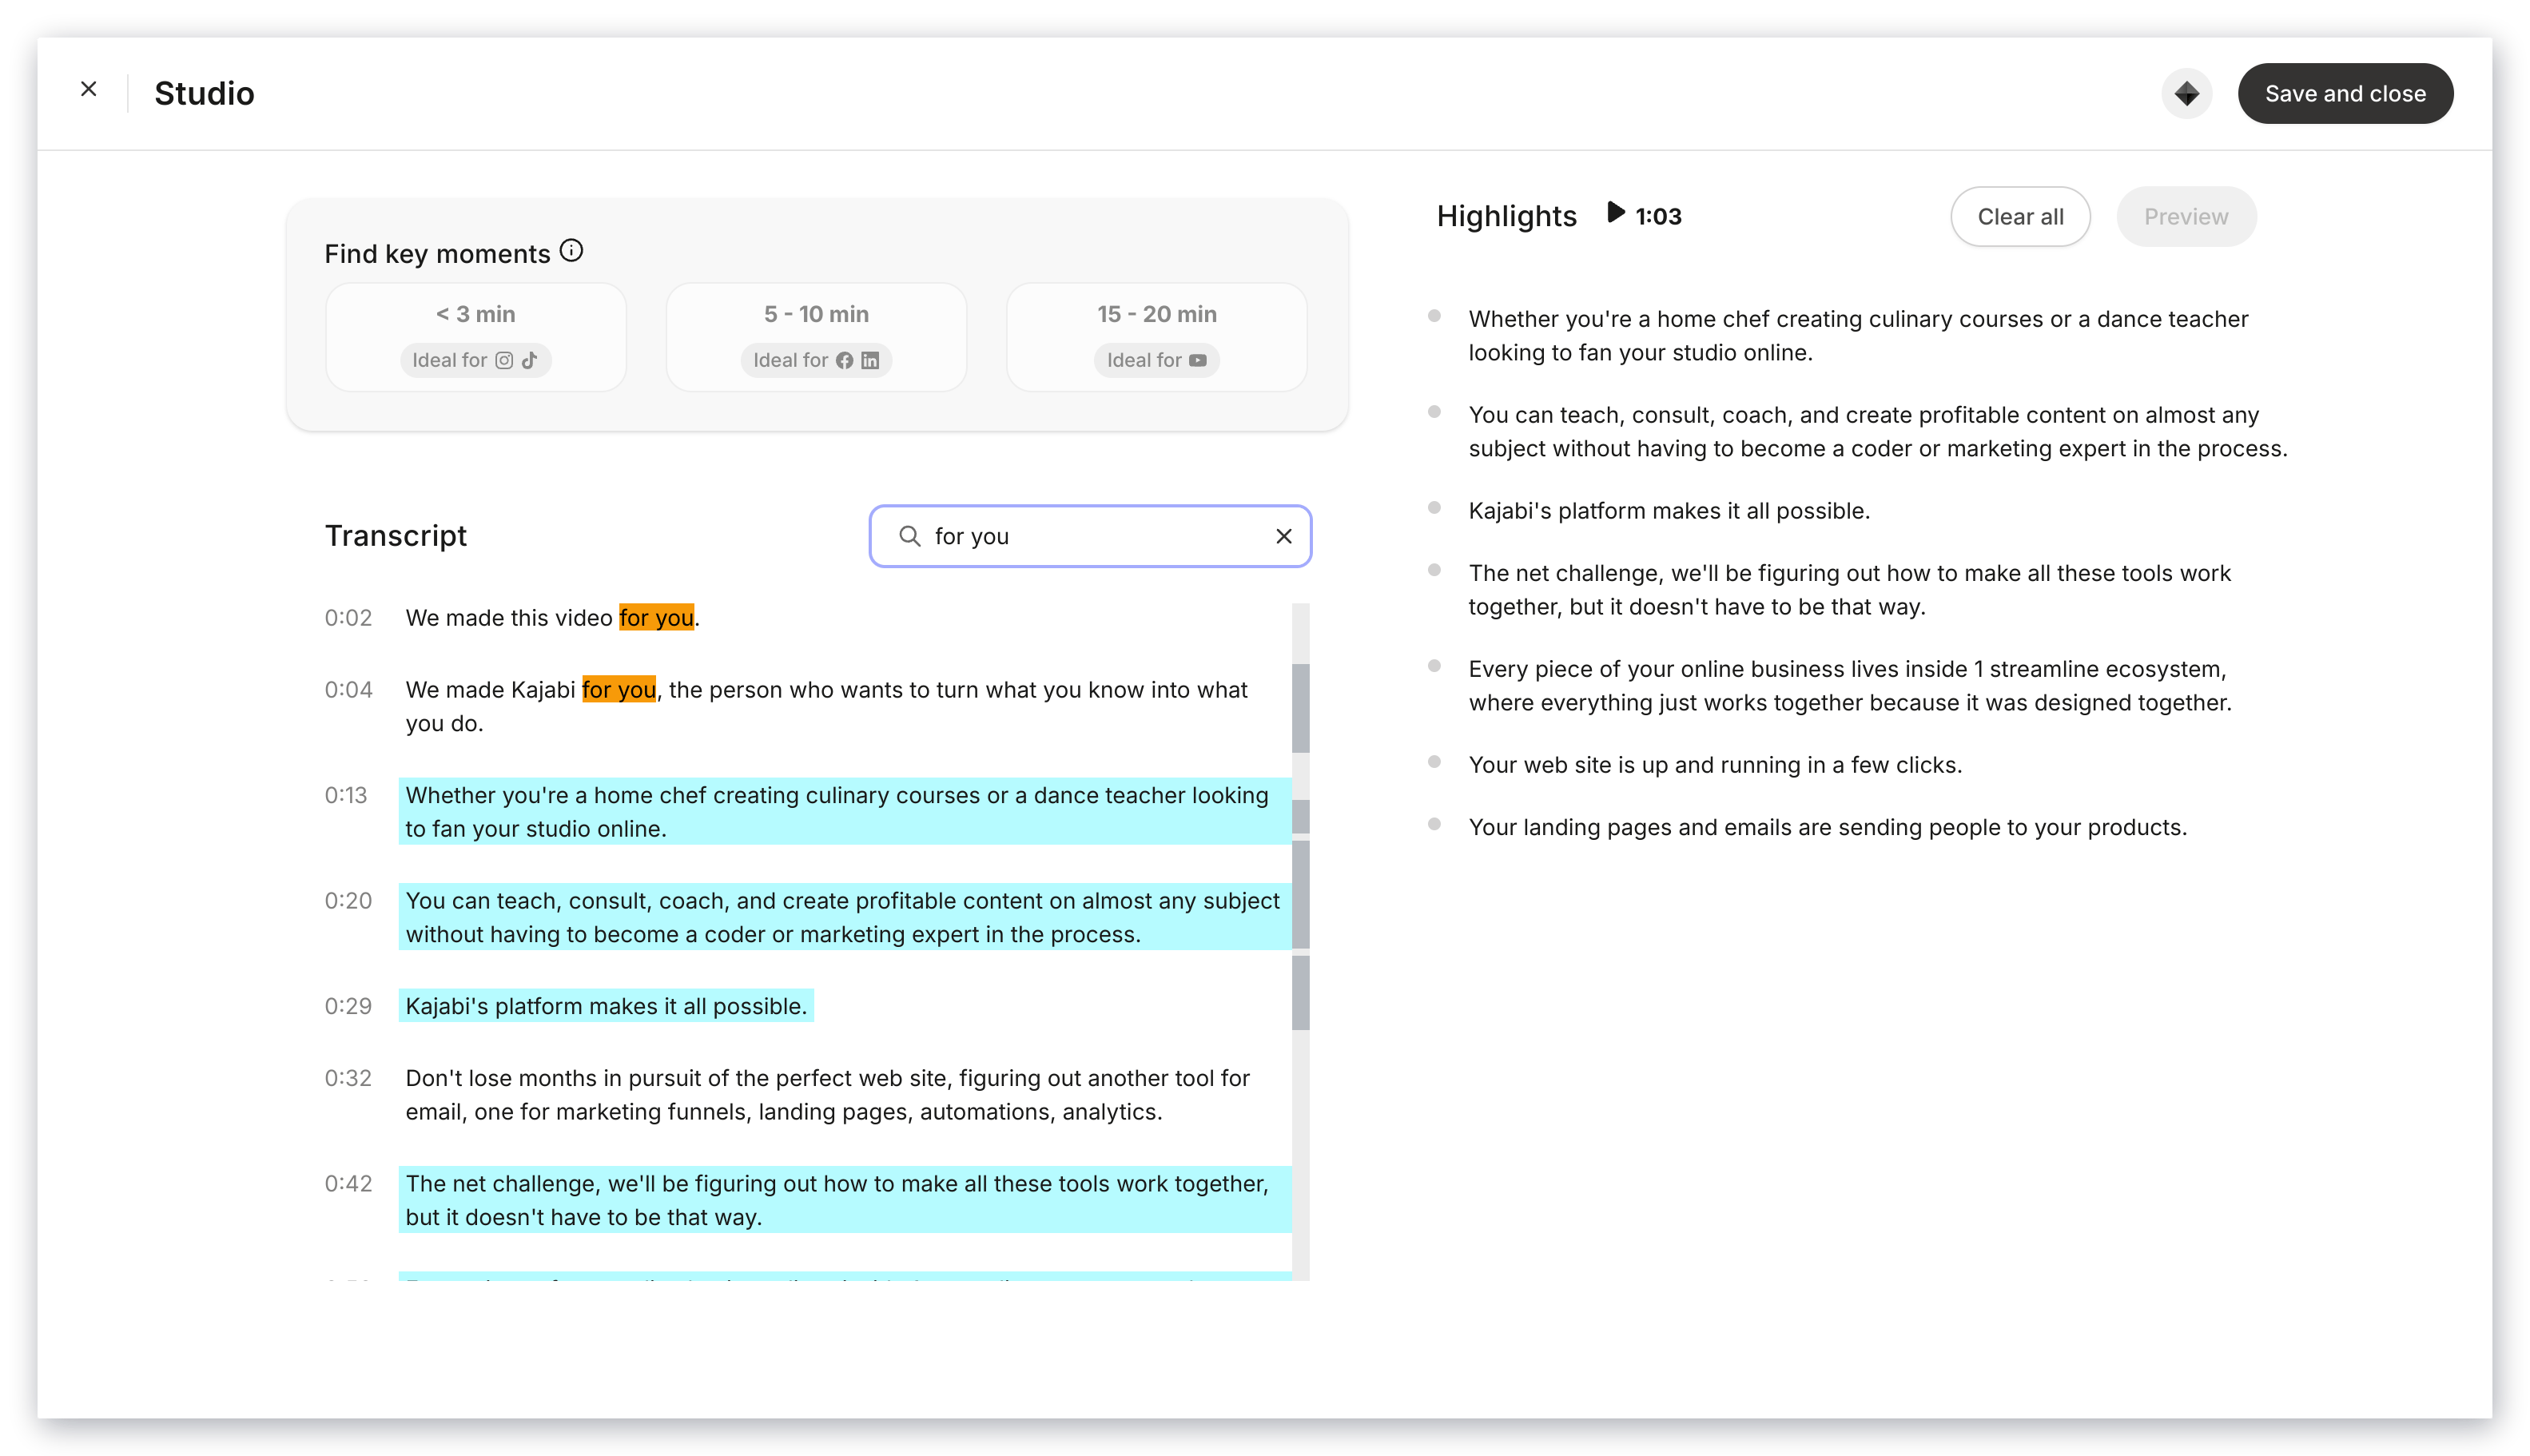2530x1456 pixels.
Task: Select transcript line 'We made Kajabi for you'
Action: point(826,707)
